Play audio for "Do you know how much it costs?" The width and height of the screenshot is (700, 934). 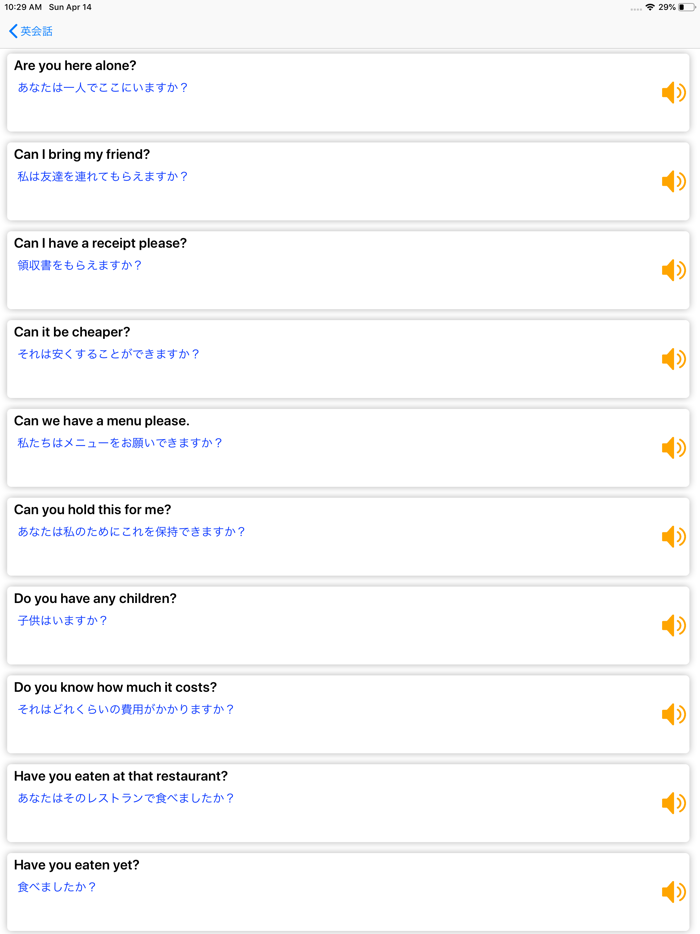click(x=673, y=714)
